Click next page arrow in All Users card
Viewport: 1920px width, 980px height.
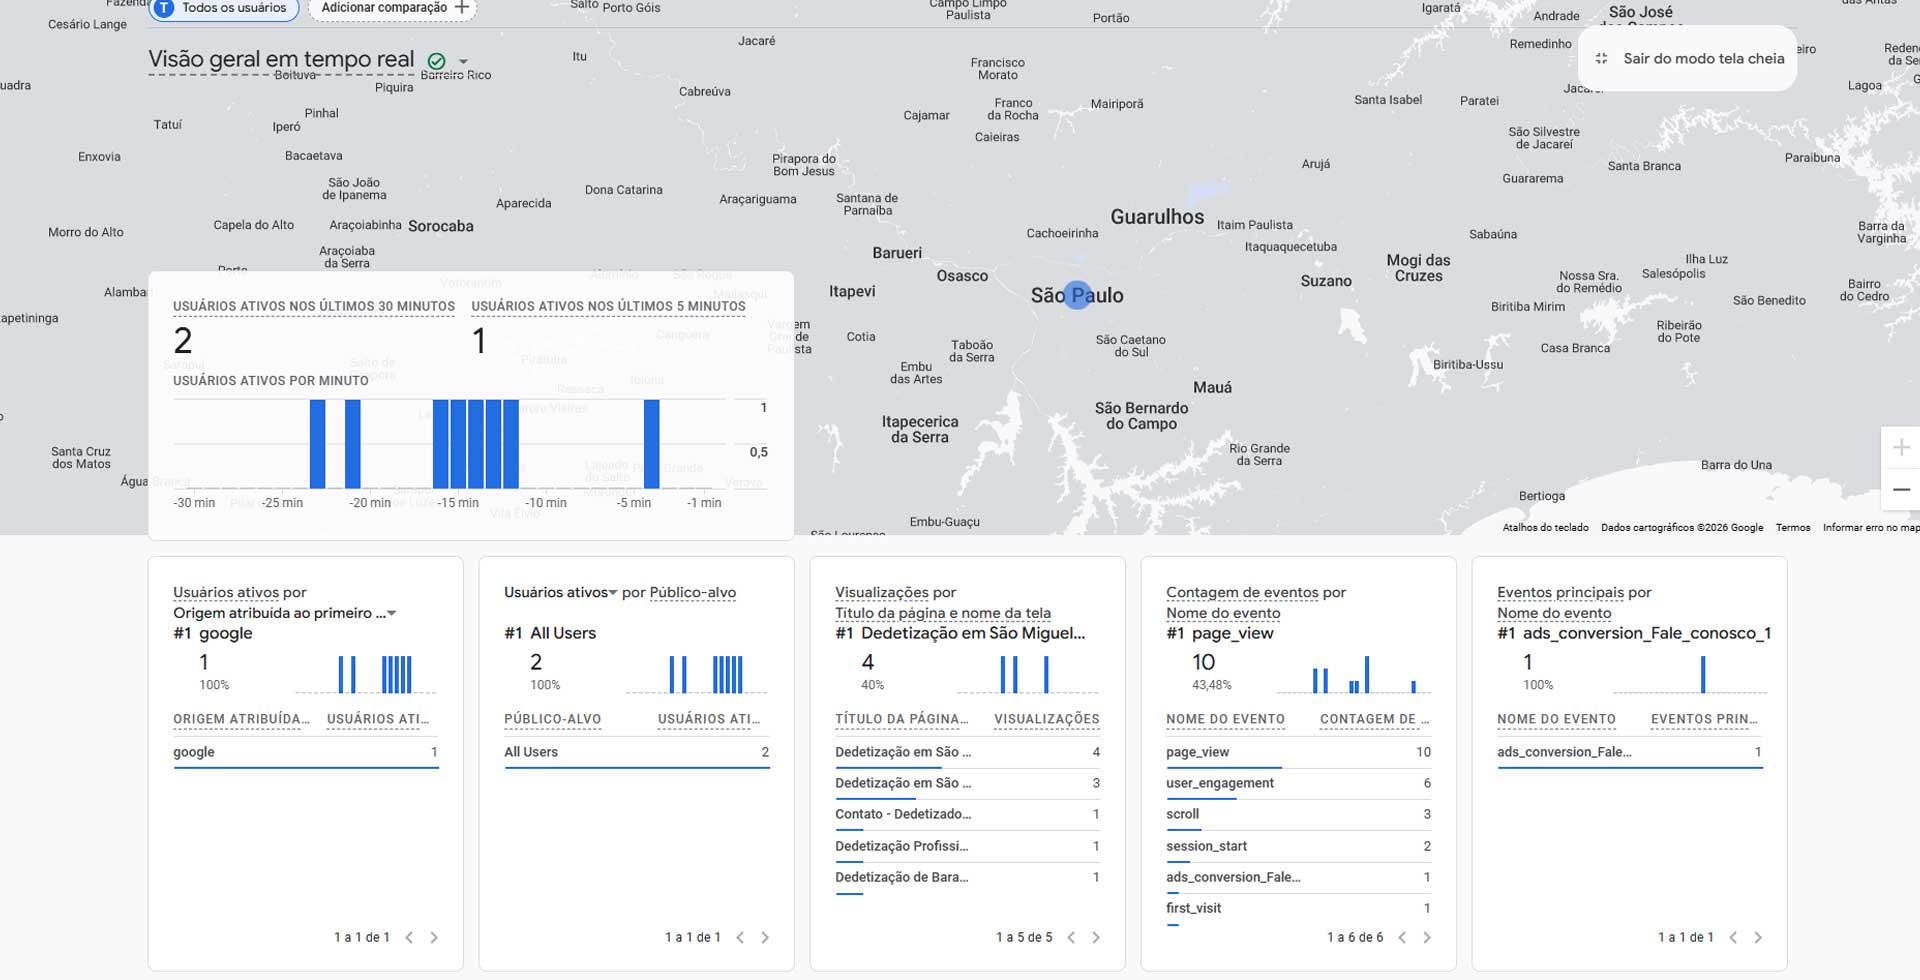[765, 937]
